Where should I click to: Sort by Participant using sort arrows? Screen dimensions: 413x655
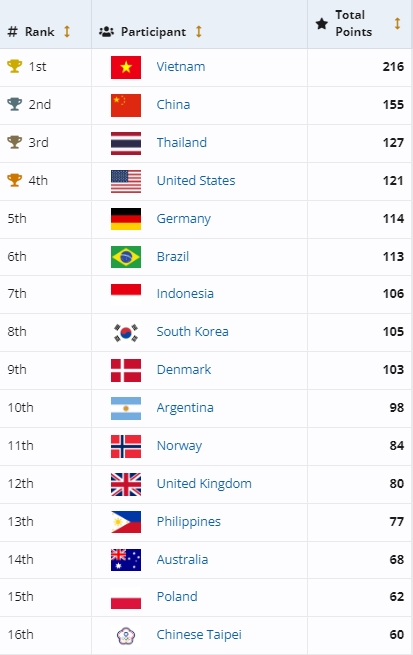click(x=199, y=31)
